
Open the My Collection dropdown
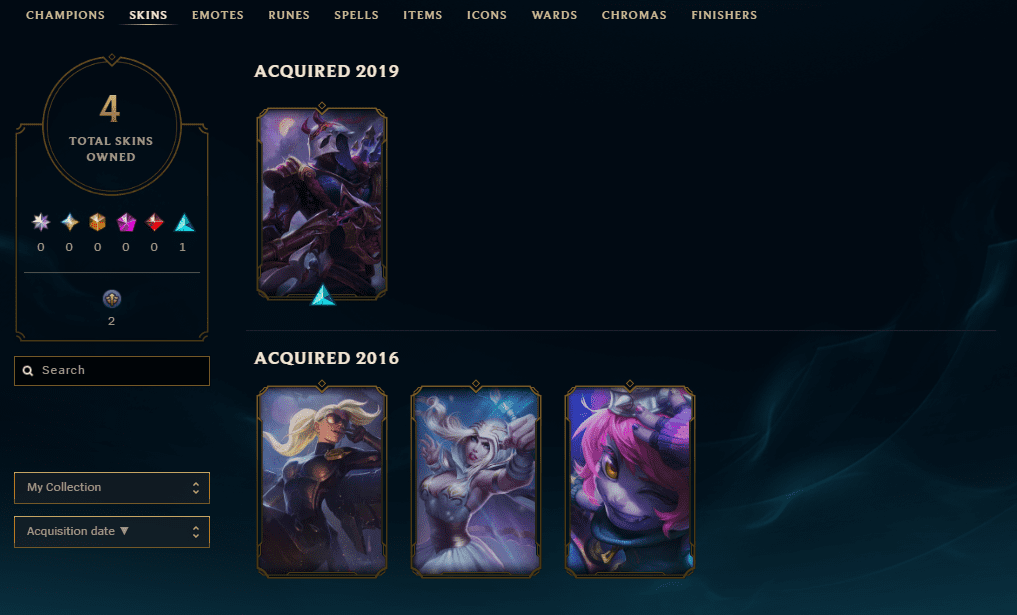[112, 488]
